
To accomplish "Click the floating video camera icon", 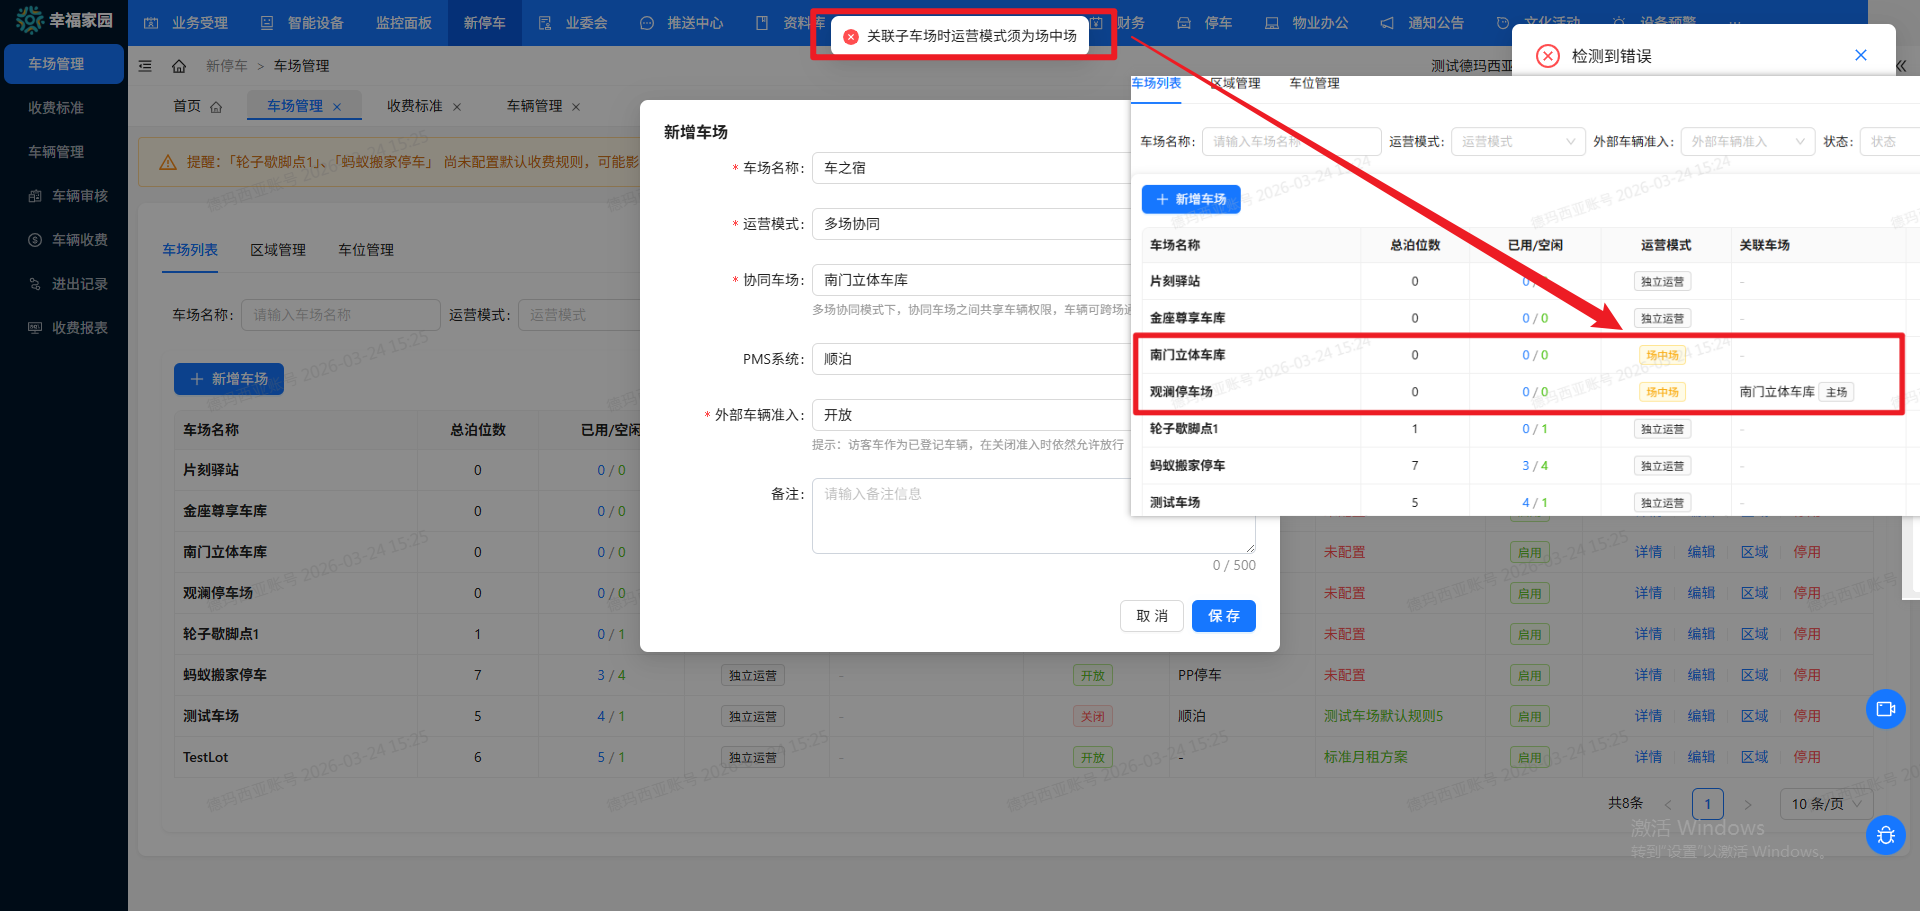I will 1885,709.
